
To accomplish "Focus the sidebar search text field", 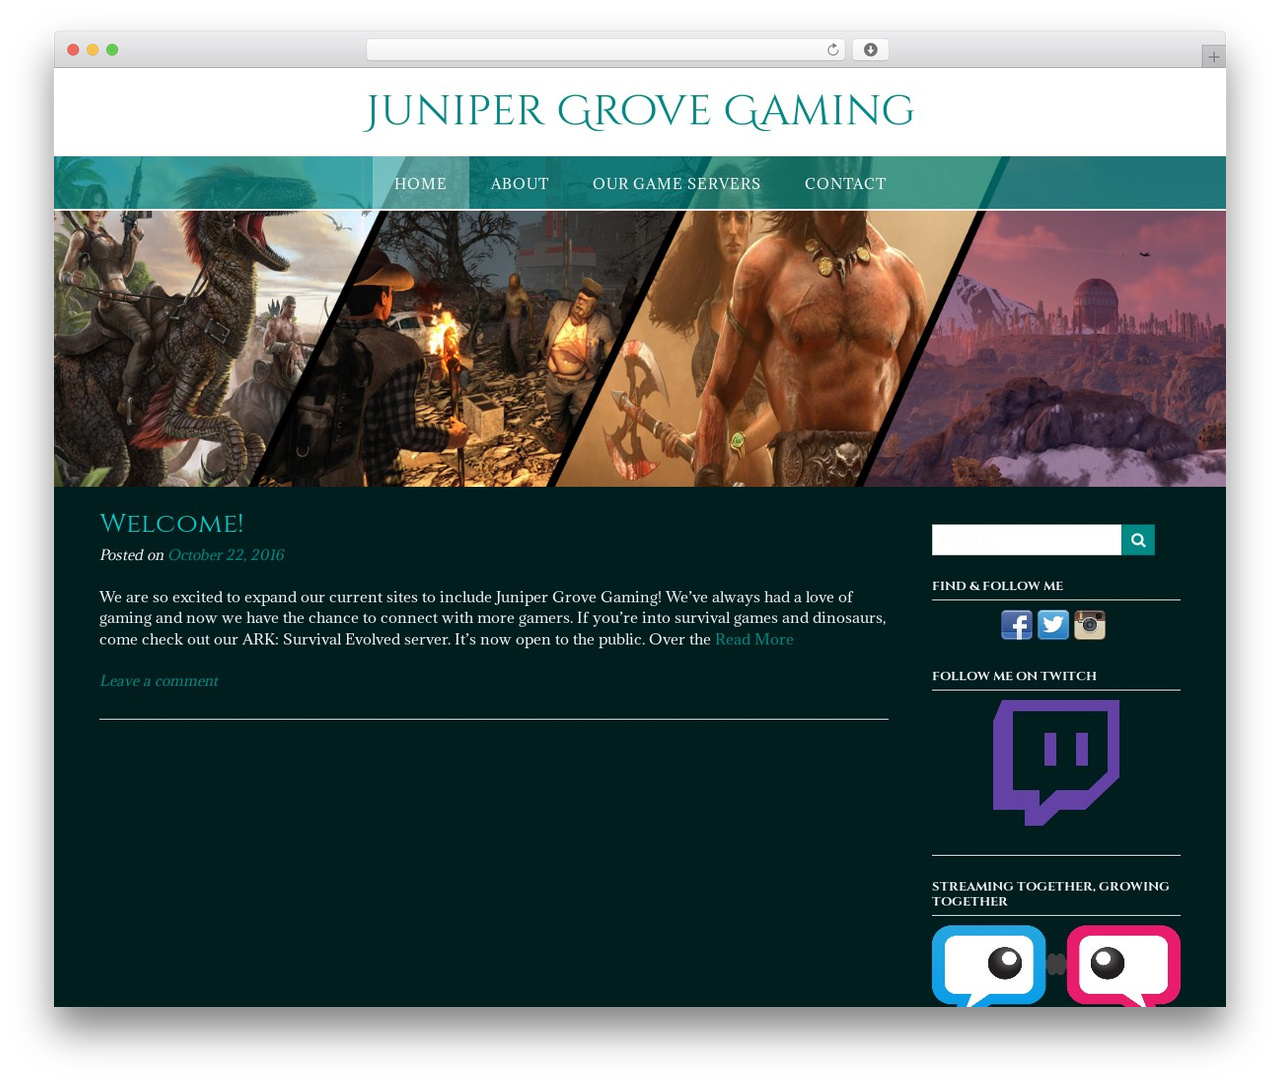I will 1027,540.
